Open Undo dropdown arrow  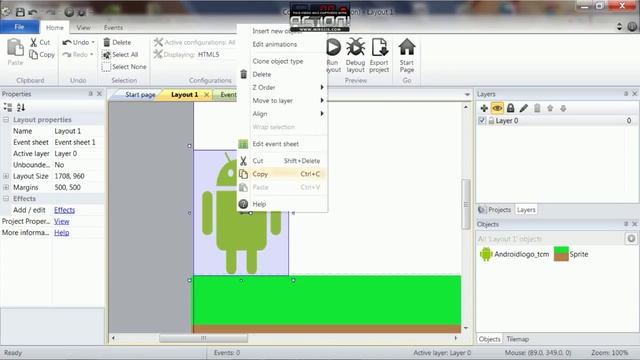pyautogui.click(x=93, y=42)
